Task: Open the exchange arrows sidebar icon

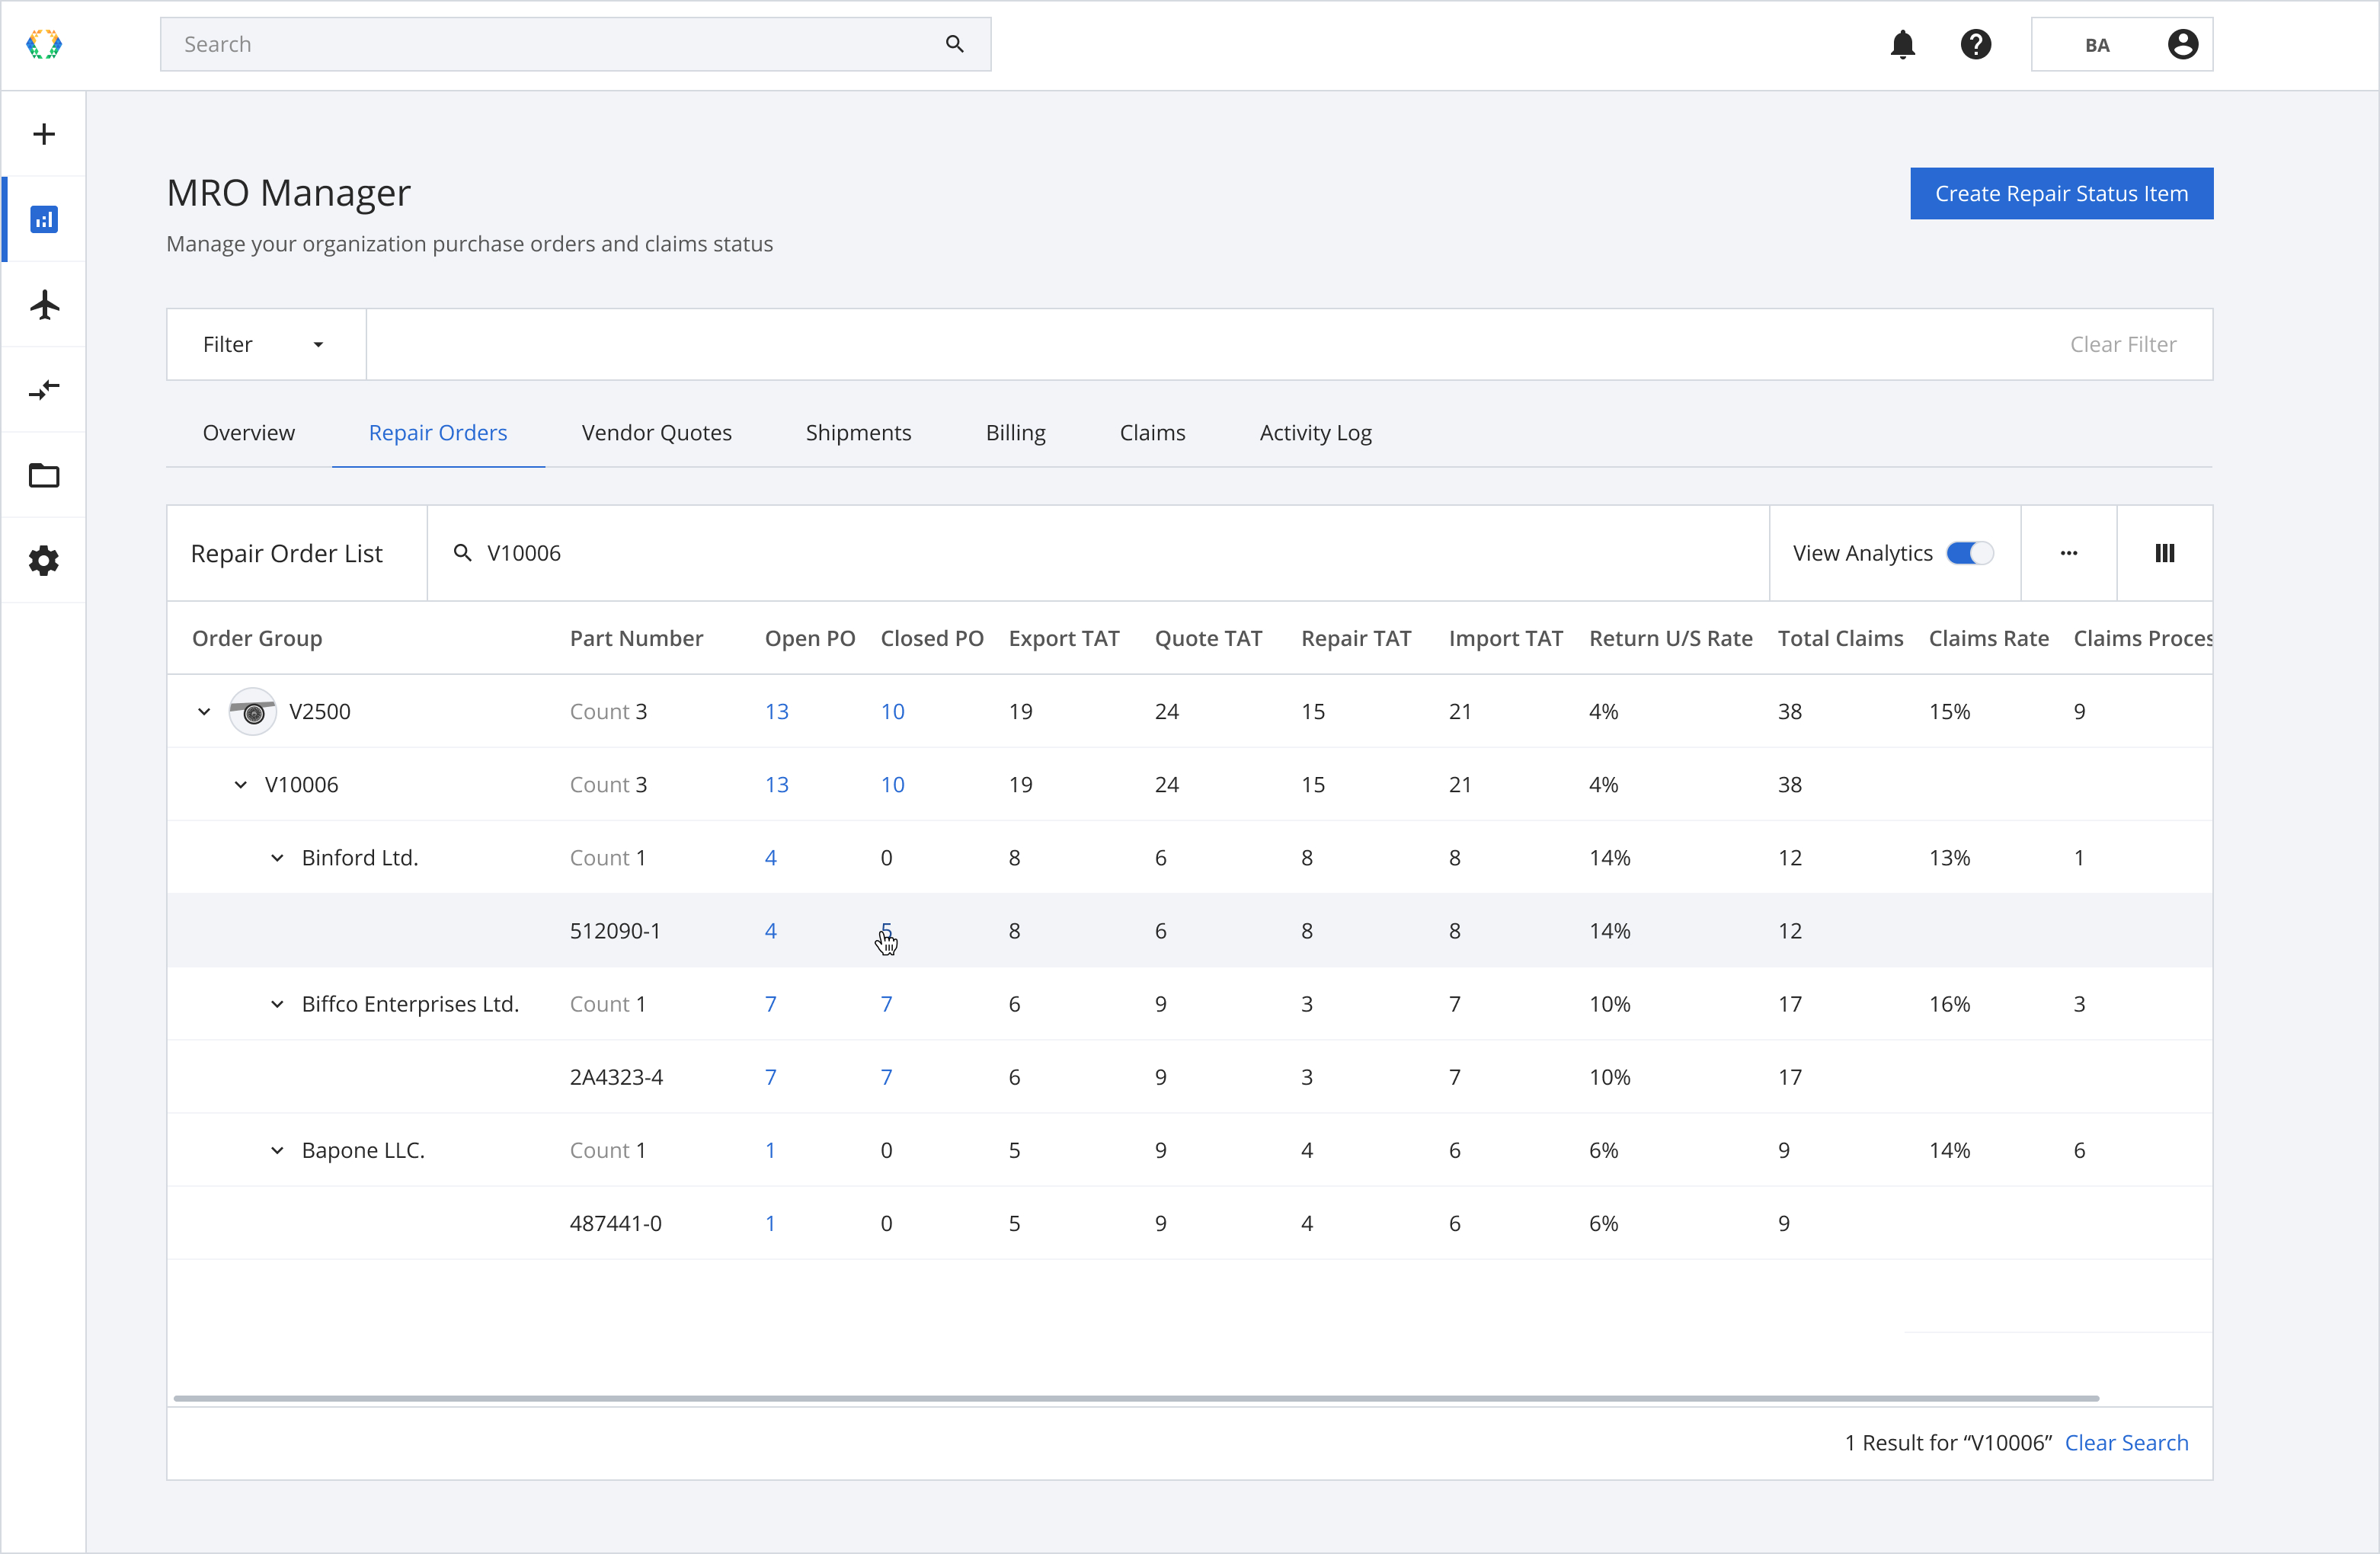Action: click(x=44, y=390)
